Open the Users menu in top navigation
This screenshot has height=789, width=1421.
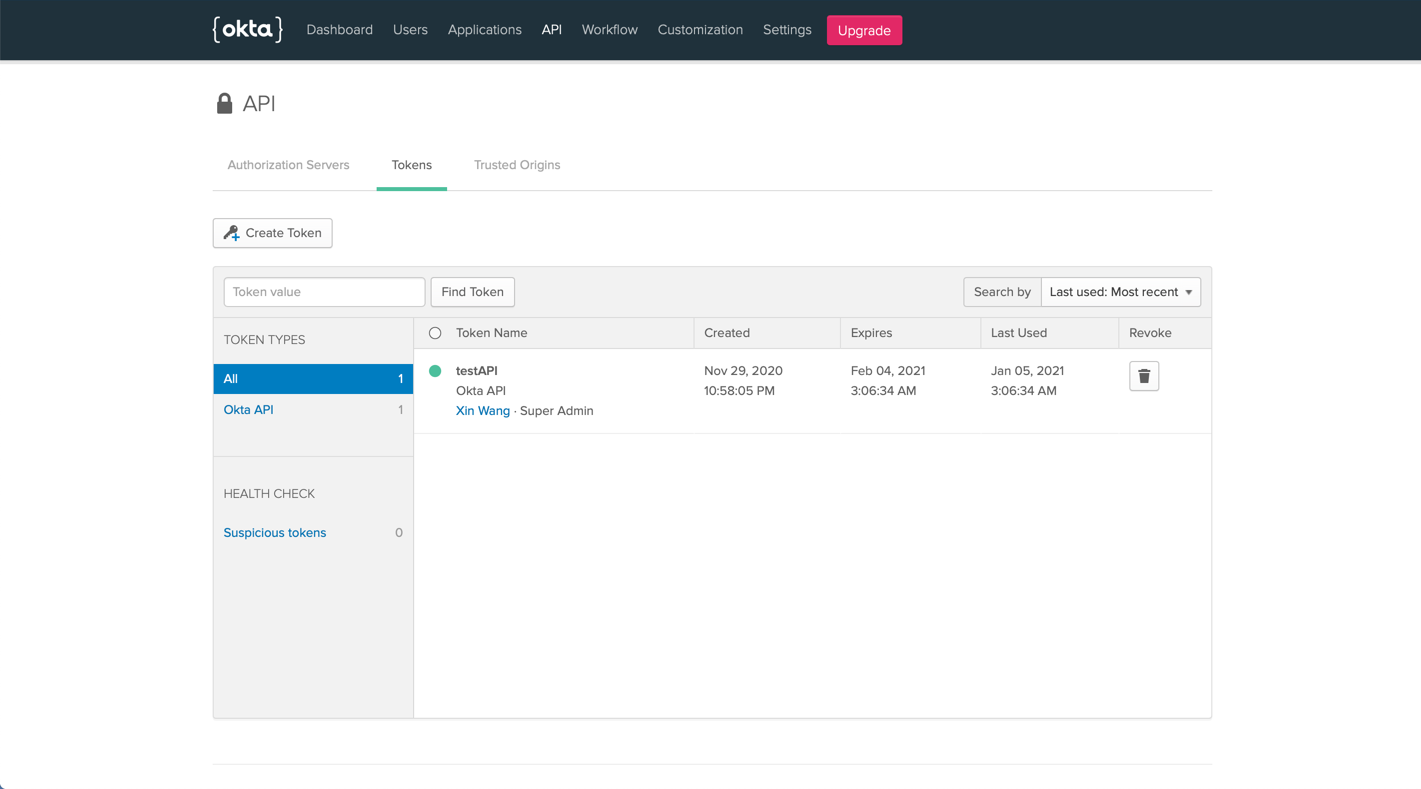(410, 30)
